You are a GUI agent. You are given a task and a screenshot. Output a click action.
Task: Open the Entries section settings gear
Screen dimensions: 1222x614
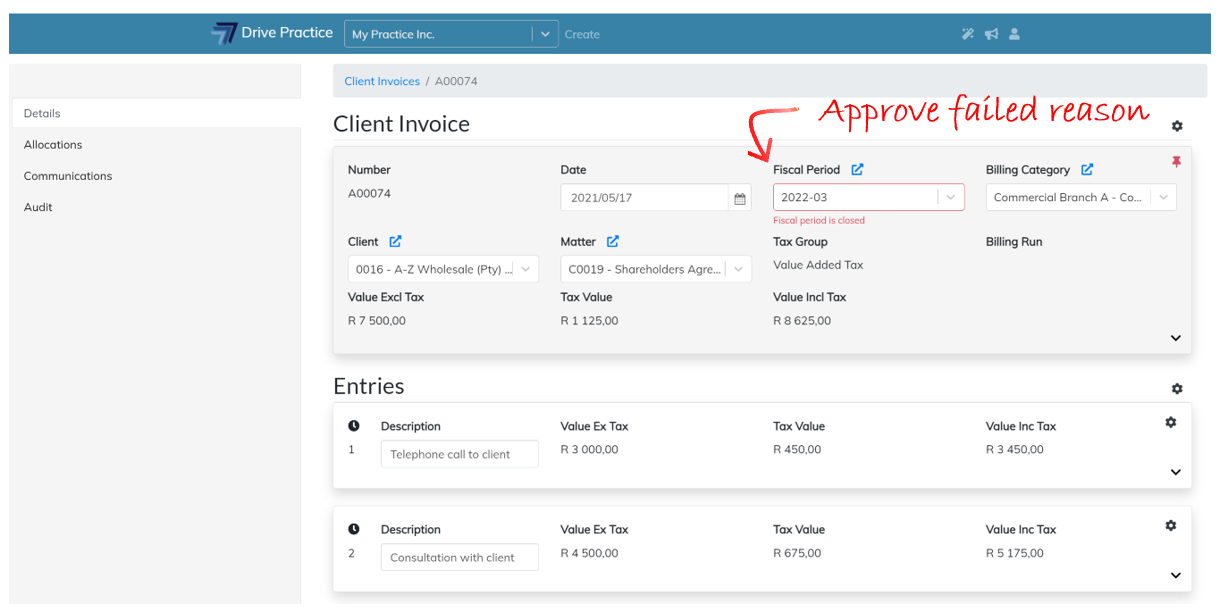click(x=1177, y=389)
